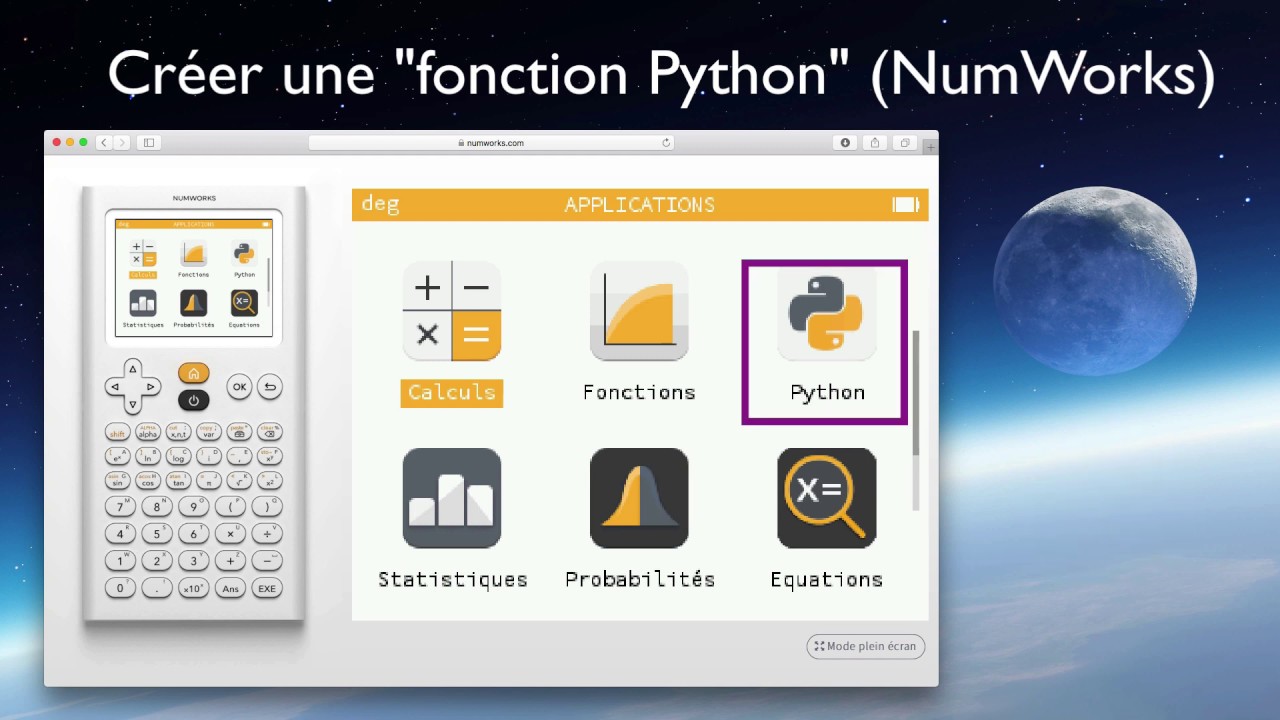This screenshot has width=1280, height=720.
Task: Tap the right arrow on the calculator d-pad
Action: tap(151, 387)
